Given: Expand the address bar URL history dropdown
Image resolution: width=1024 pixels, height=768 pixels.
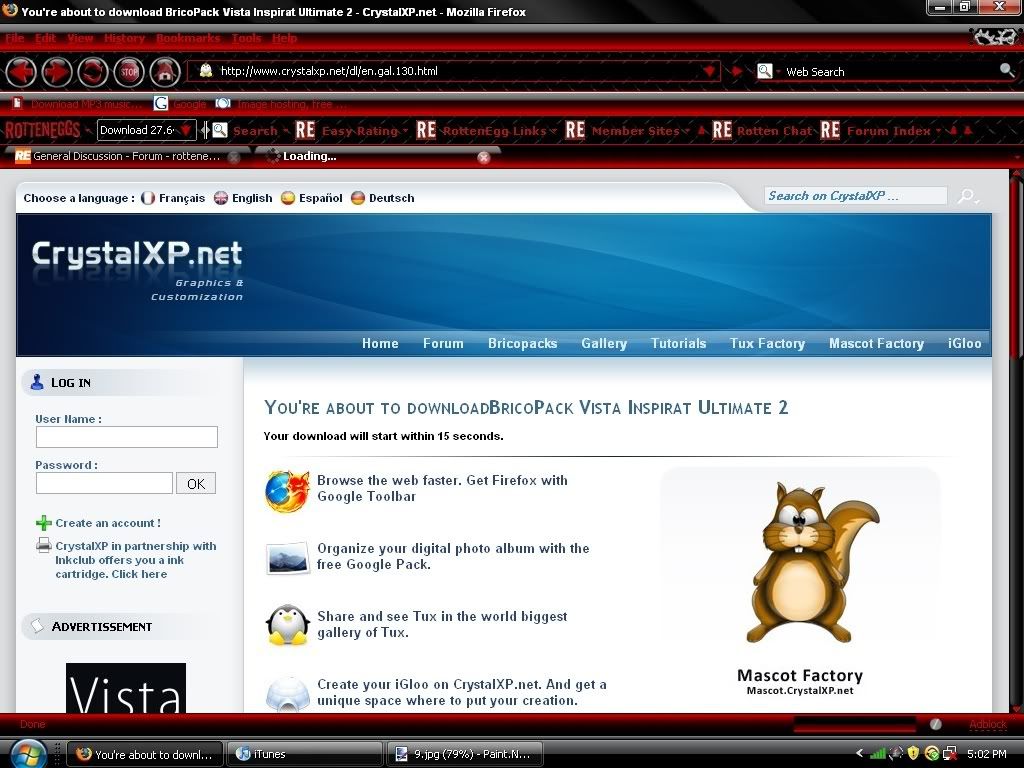Looking at the screenshot, I should tap(709, 71).
